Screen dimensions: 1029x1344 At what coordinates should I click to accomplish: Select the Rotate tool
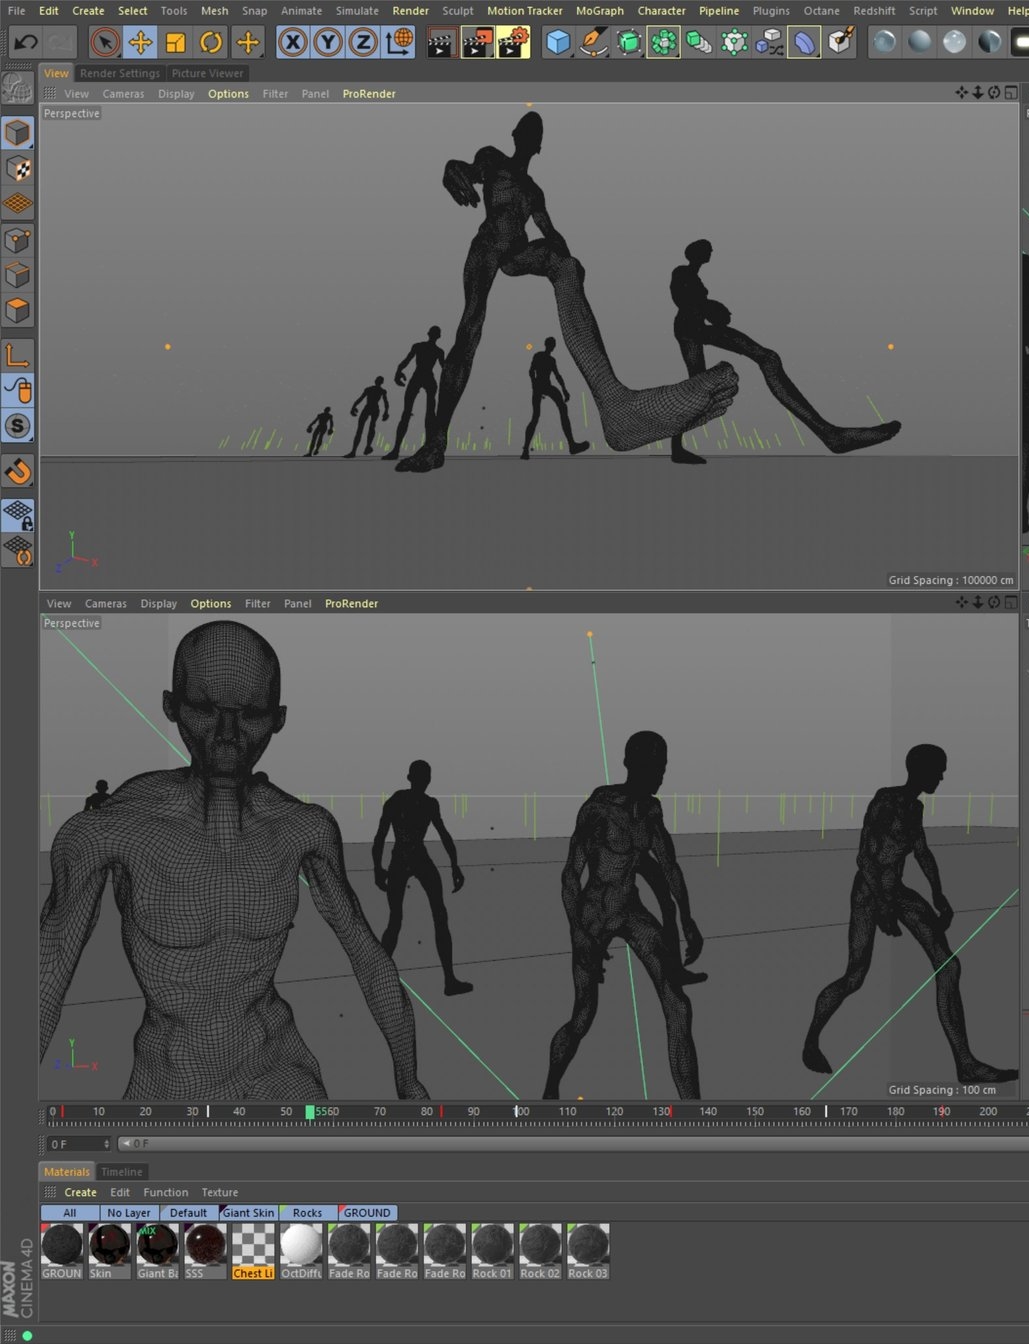pos(211,42)
